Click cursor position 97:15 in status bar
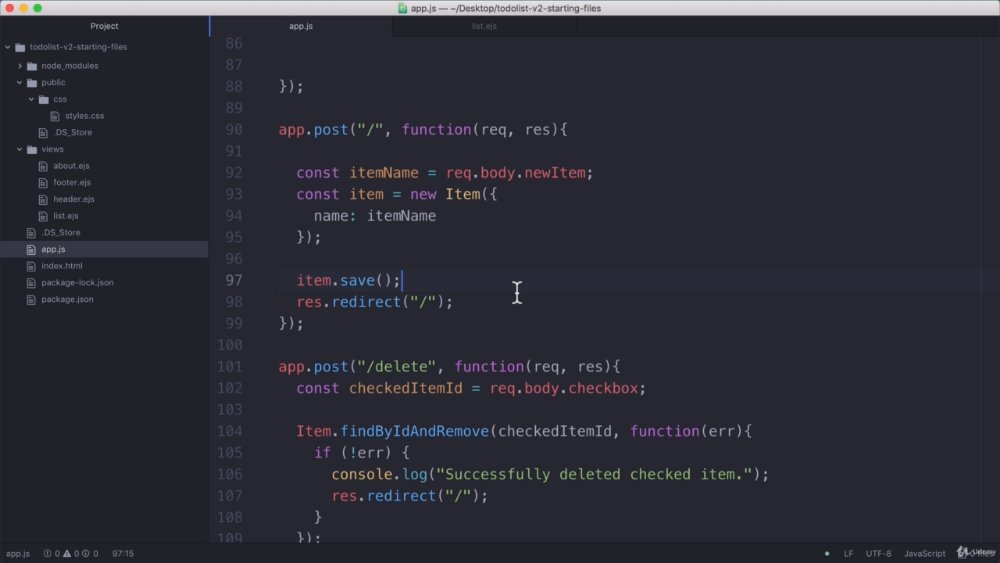 [123, 553]
